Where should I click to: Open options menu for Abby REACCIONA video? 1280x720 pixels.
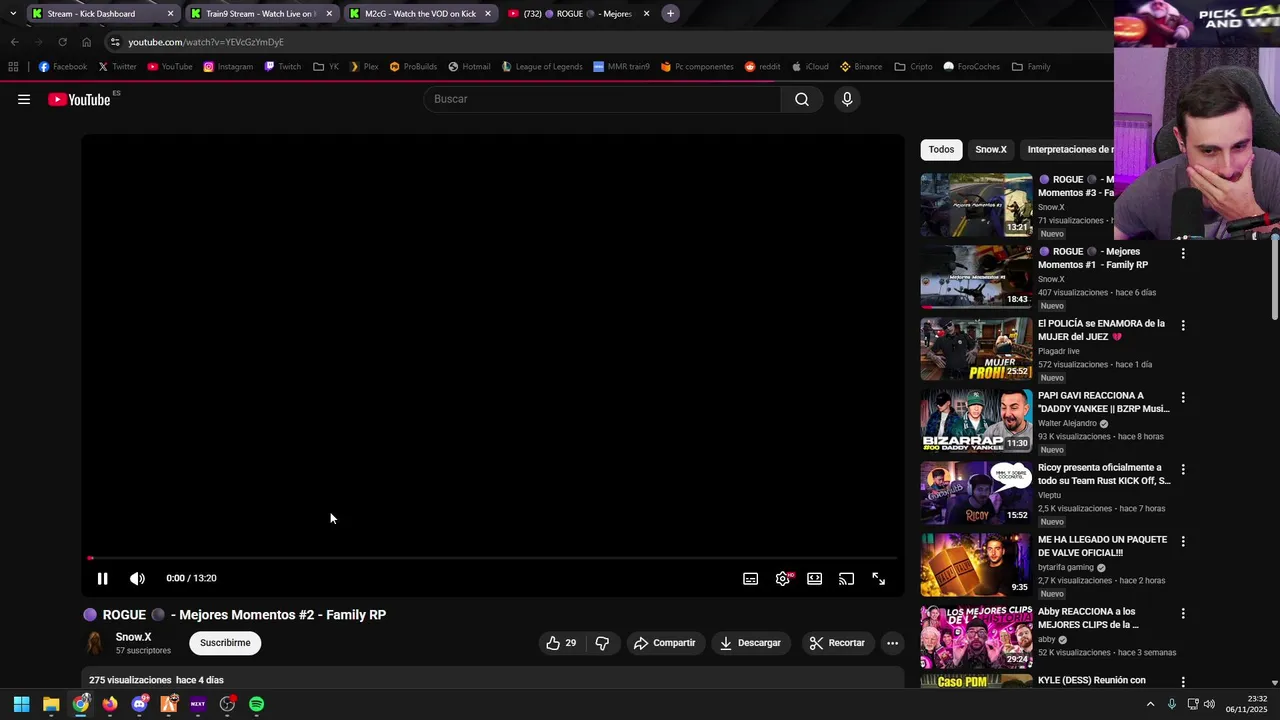point(1183,614)
